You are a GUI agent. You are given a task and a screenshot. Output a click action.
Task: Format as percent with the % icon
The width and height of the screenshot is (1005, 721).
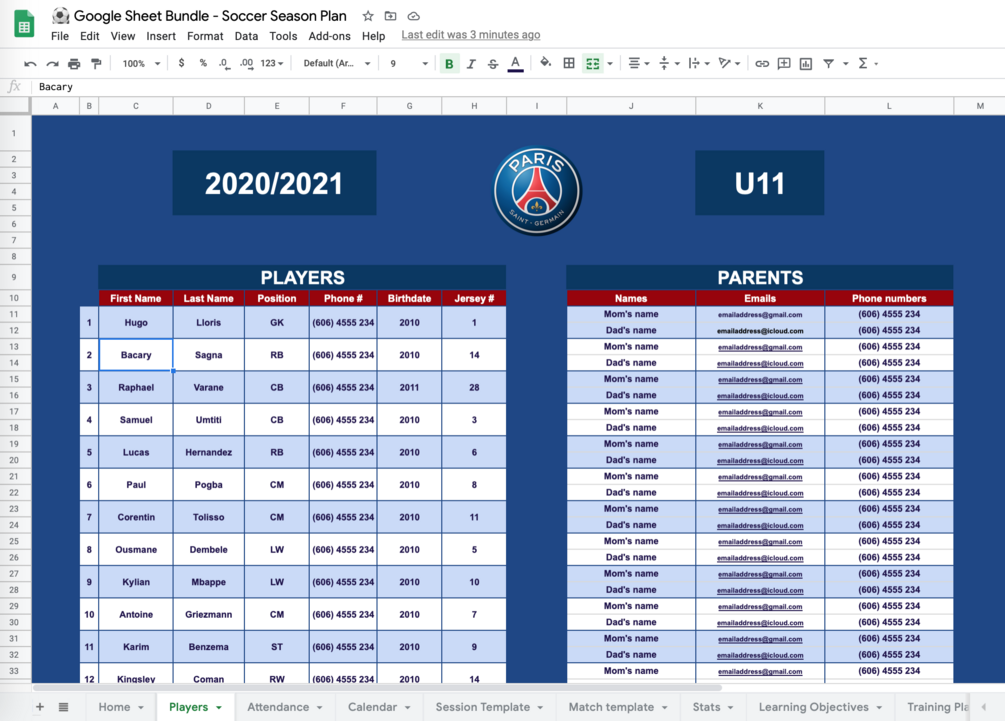(x=203, y=63)
